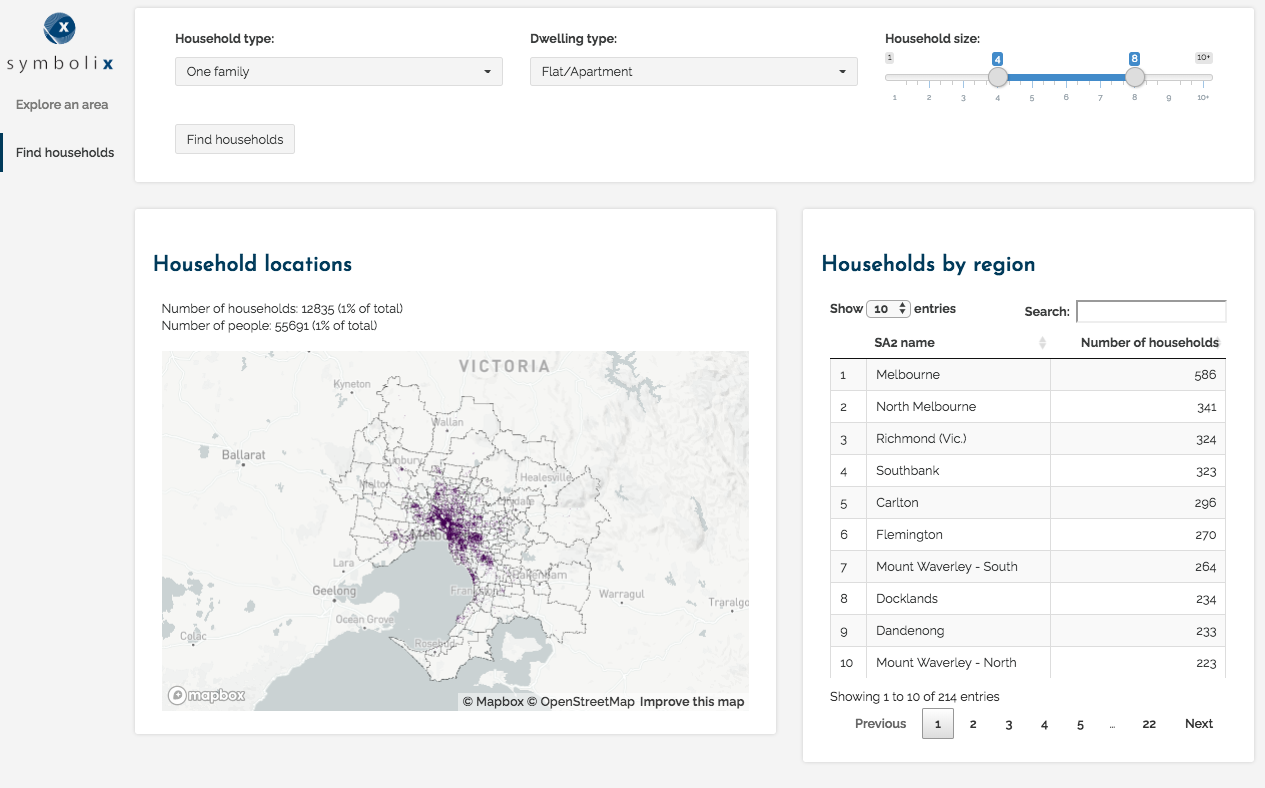Screen dimensions: 1265x788
Task: Click the upper household size slider handle
Action: coord(1134,77)
